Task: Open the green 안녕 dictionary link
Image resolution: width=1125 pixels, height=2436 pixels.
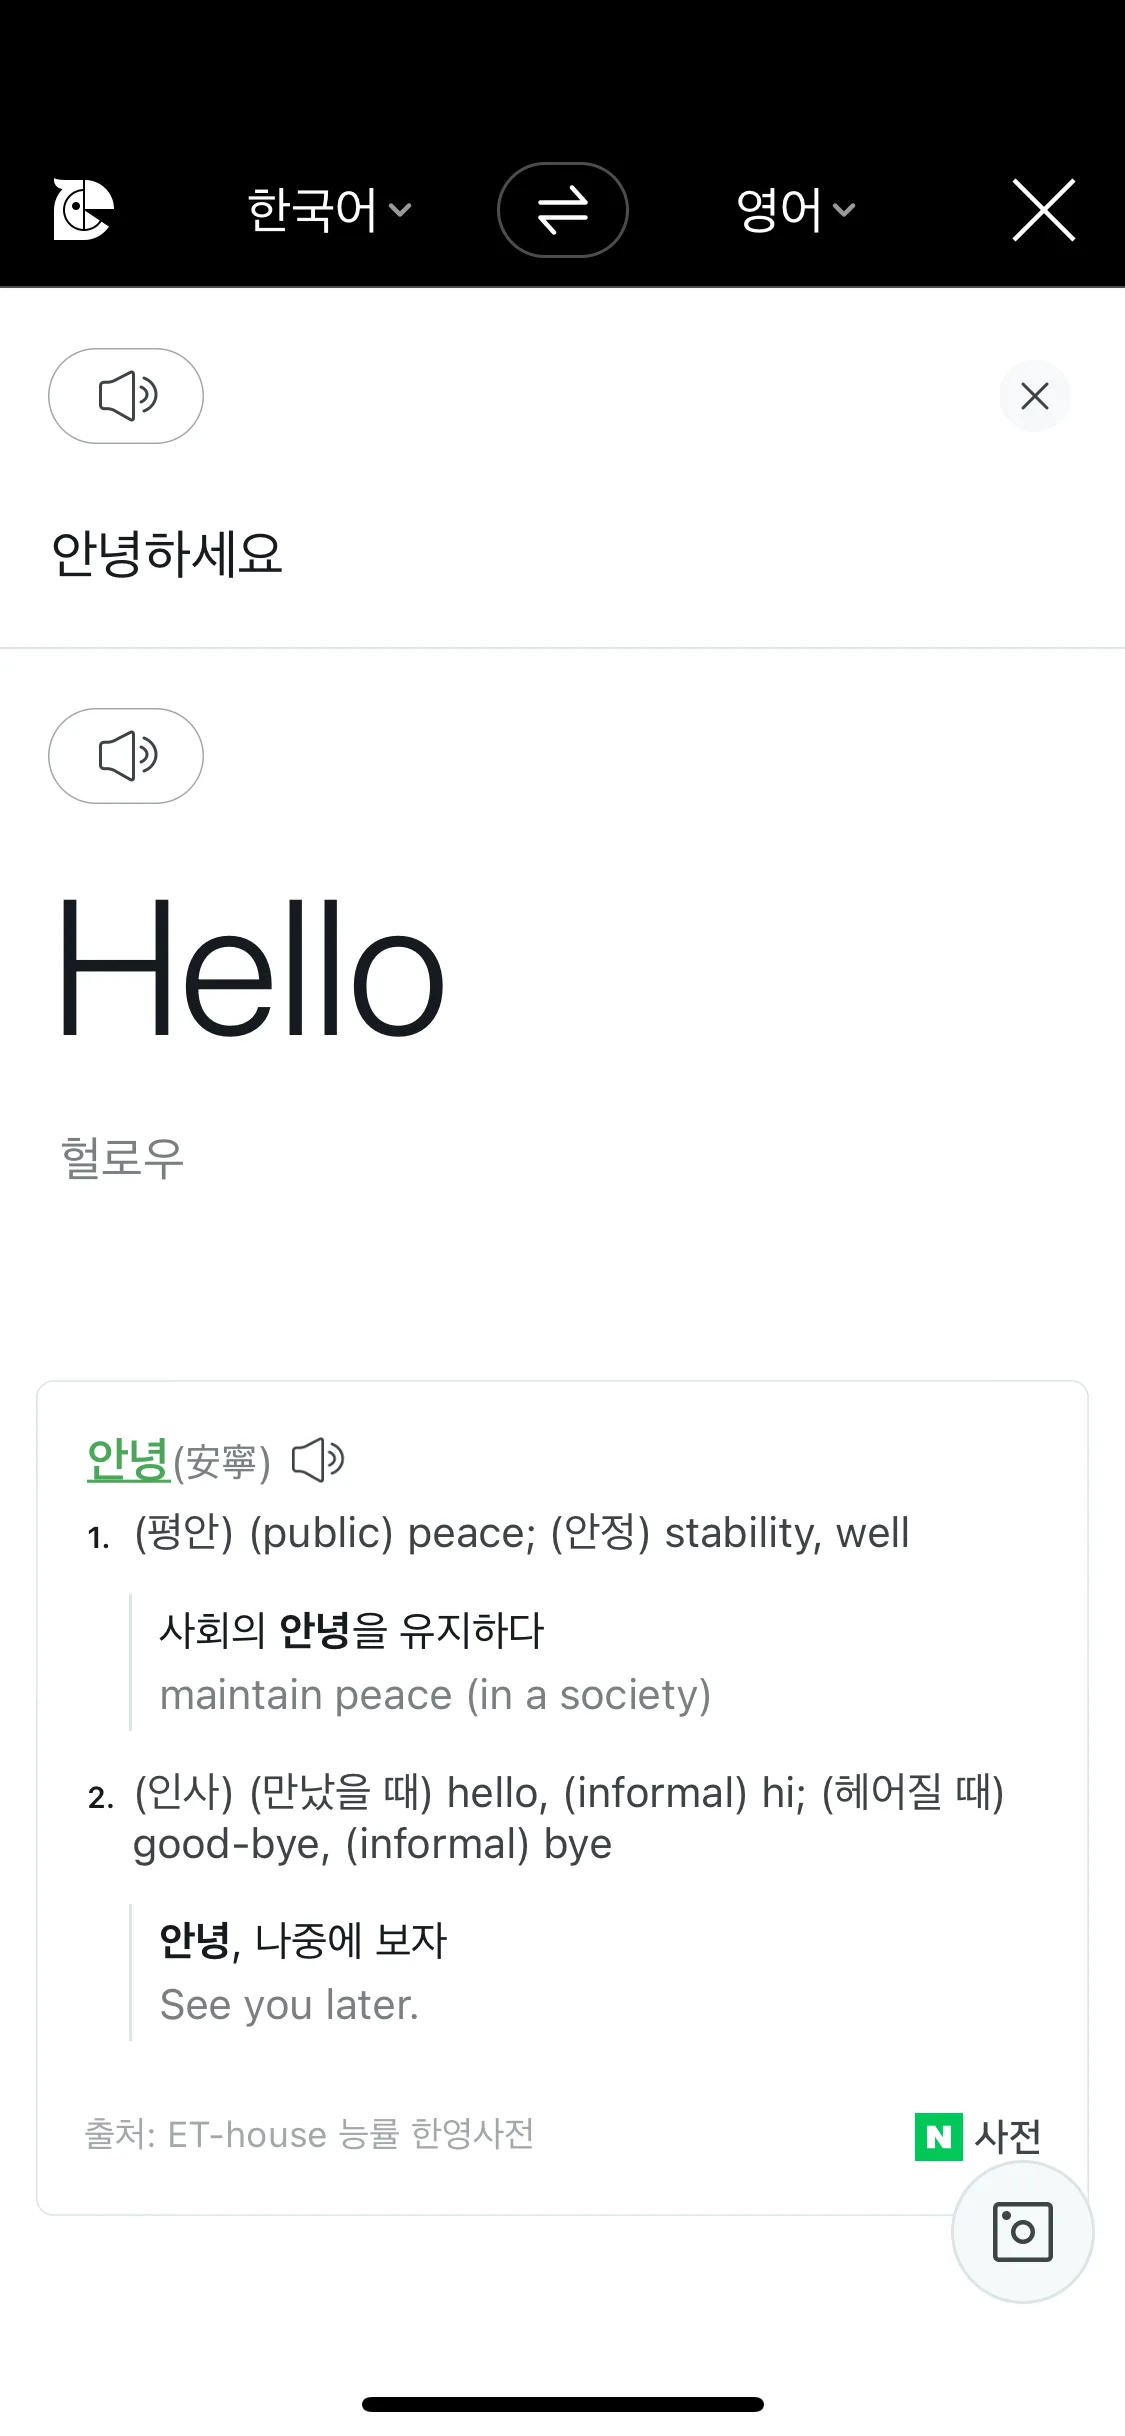Action: tap(127, 1461)
